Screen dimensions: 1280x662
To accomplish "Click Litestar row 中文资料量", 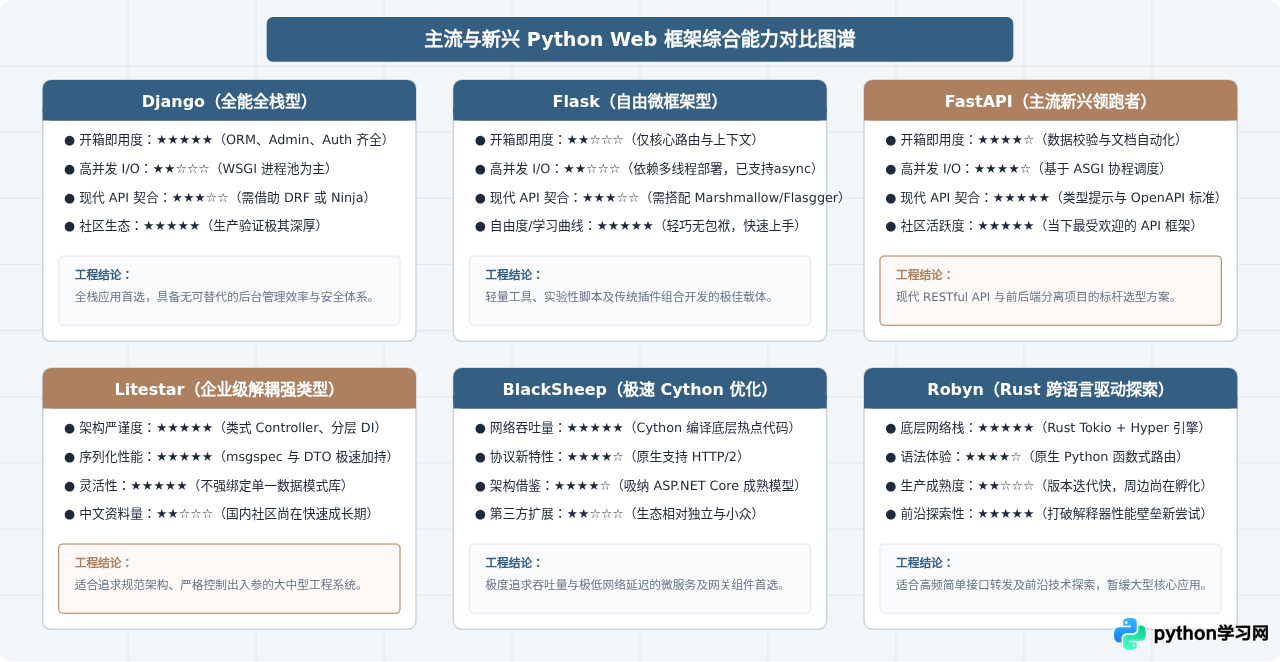I will click(222, 514).
